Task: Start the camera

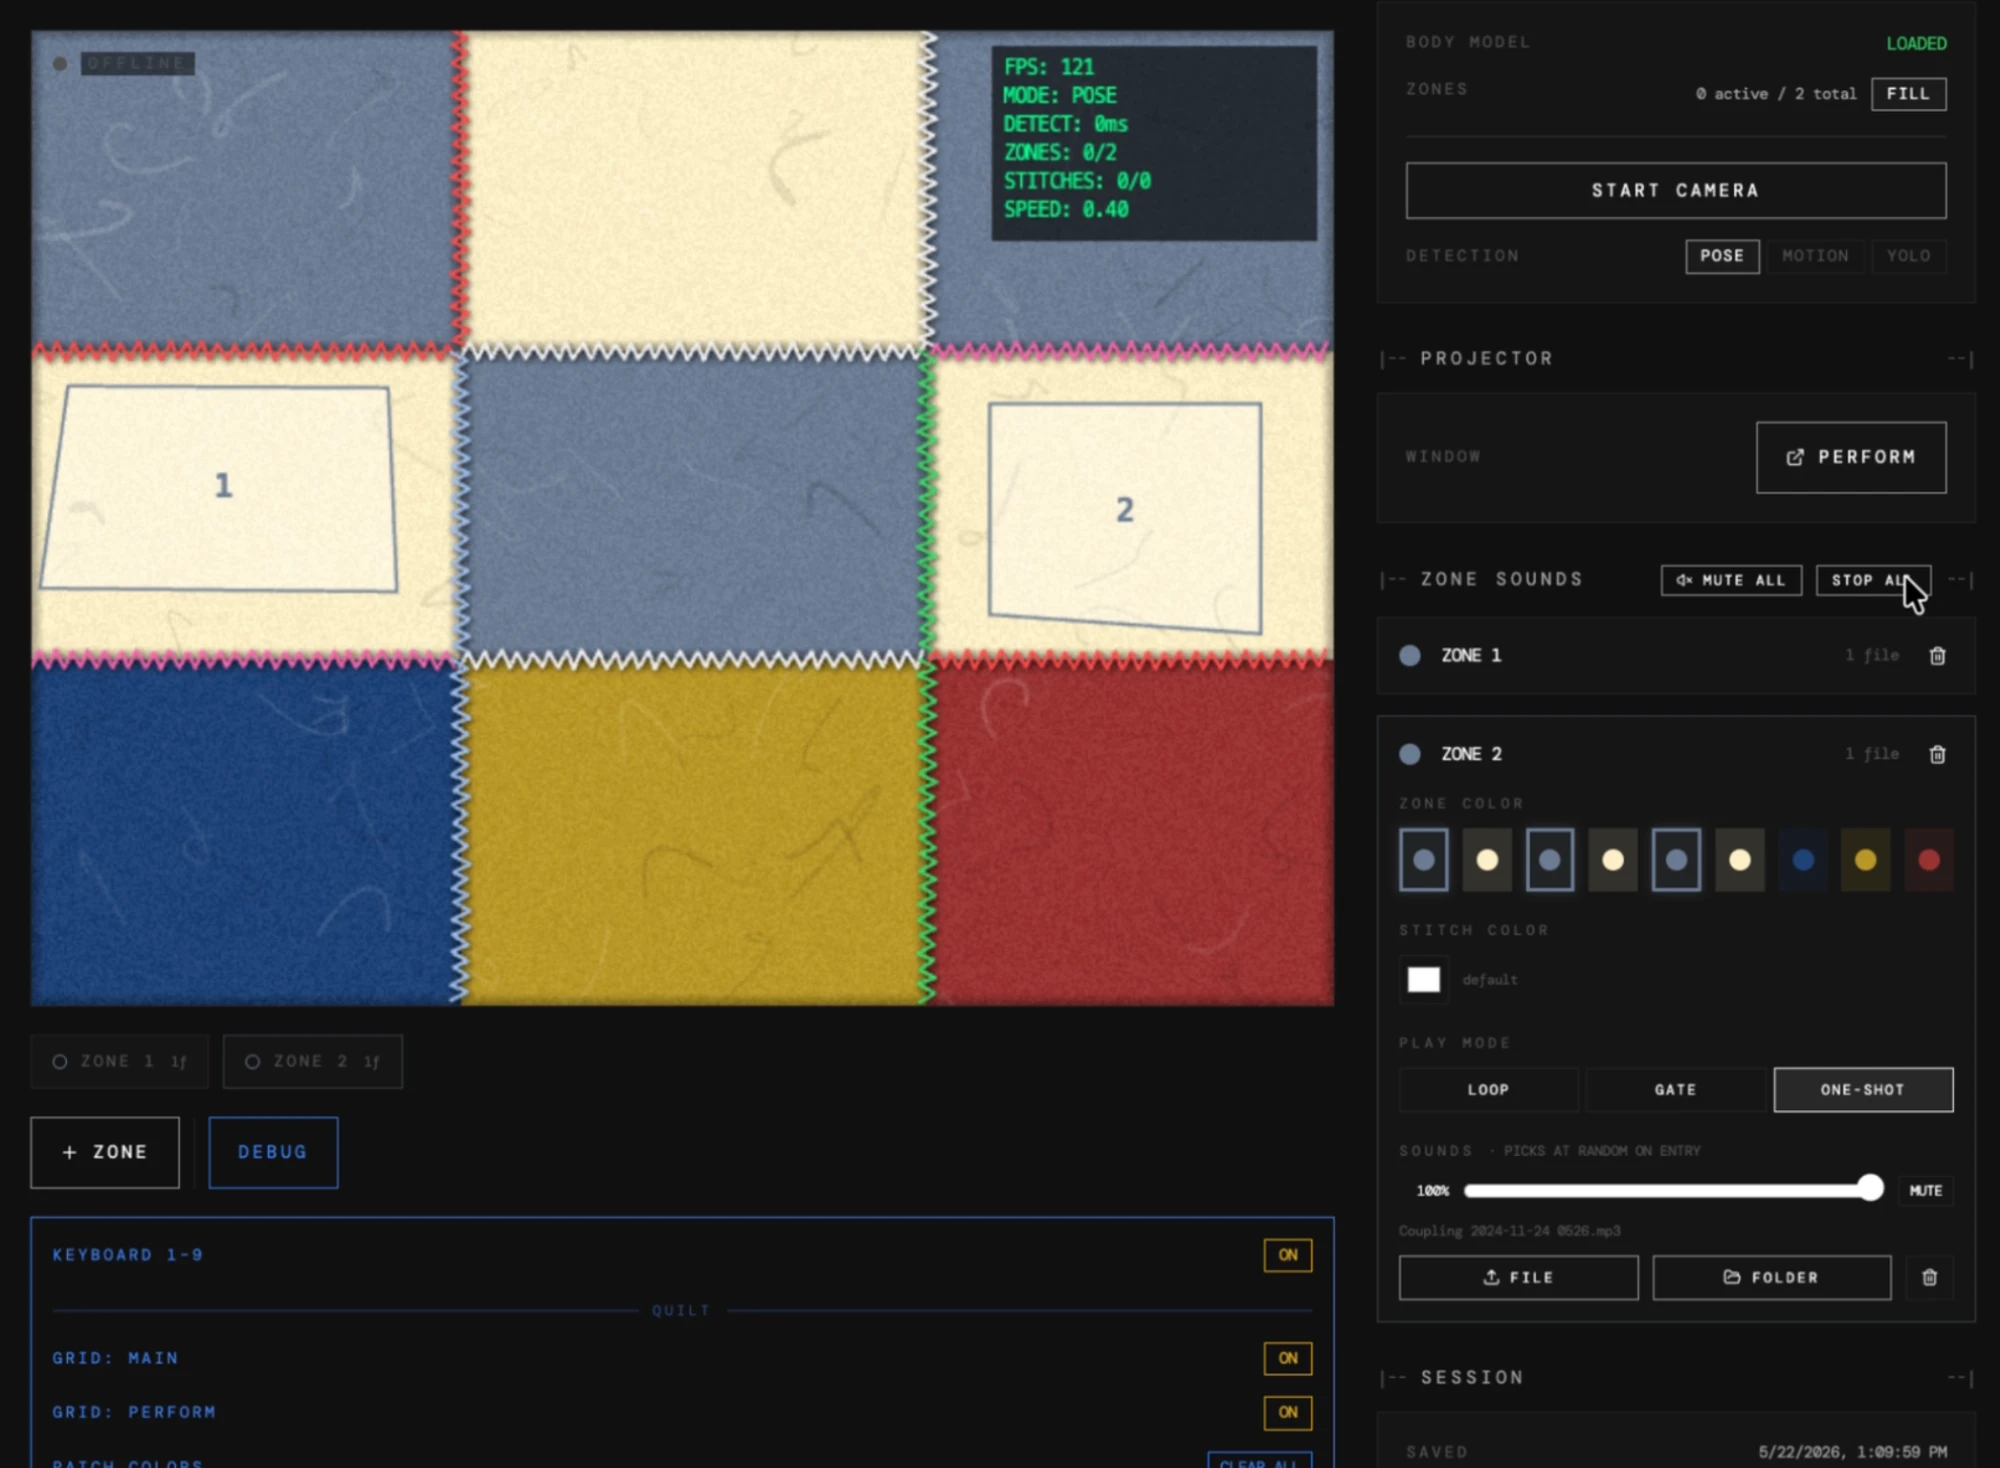Action: pos(1675,190)
